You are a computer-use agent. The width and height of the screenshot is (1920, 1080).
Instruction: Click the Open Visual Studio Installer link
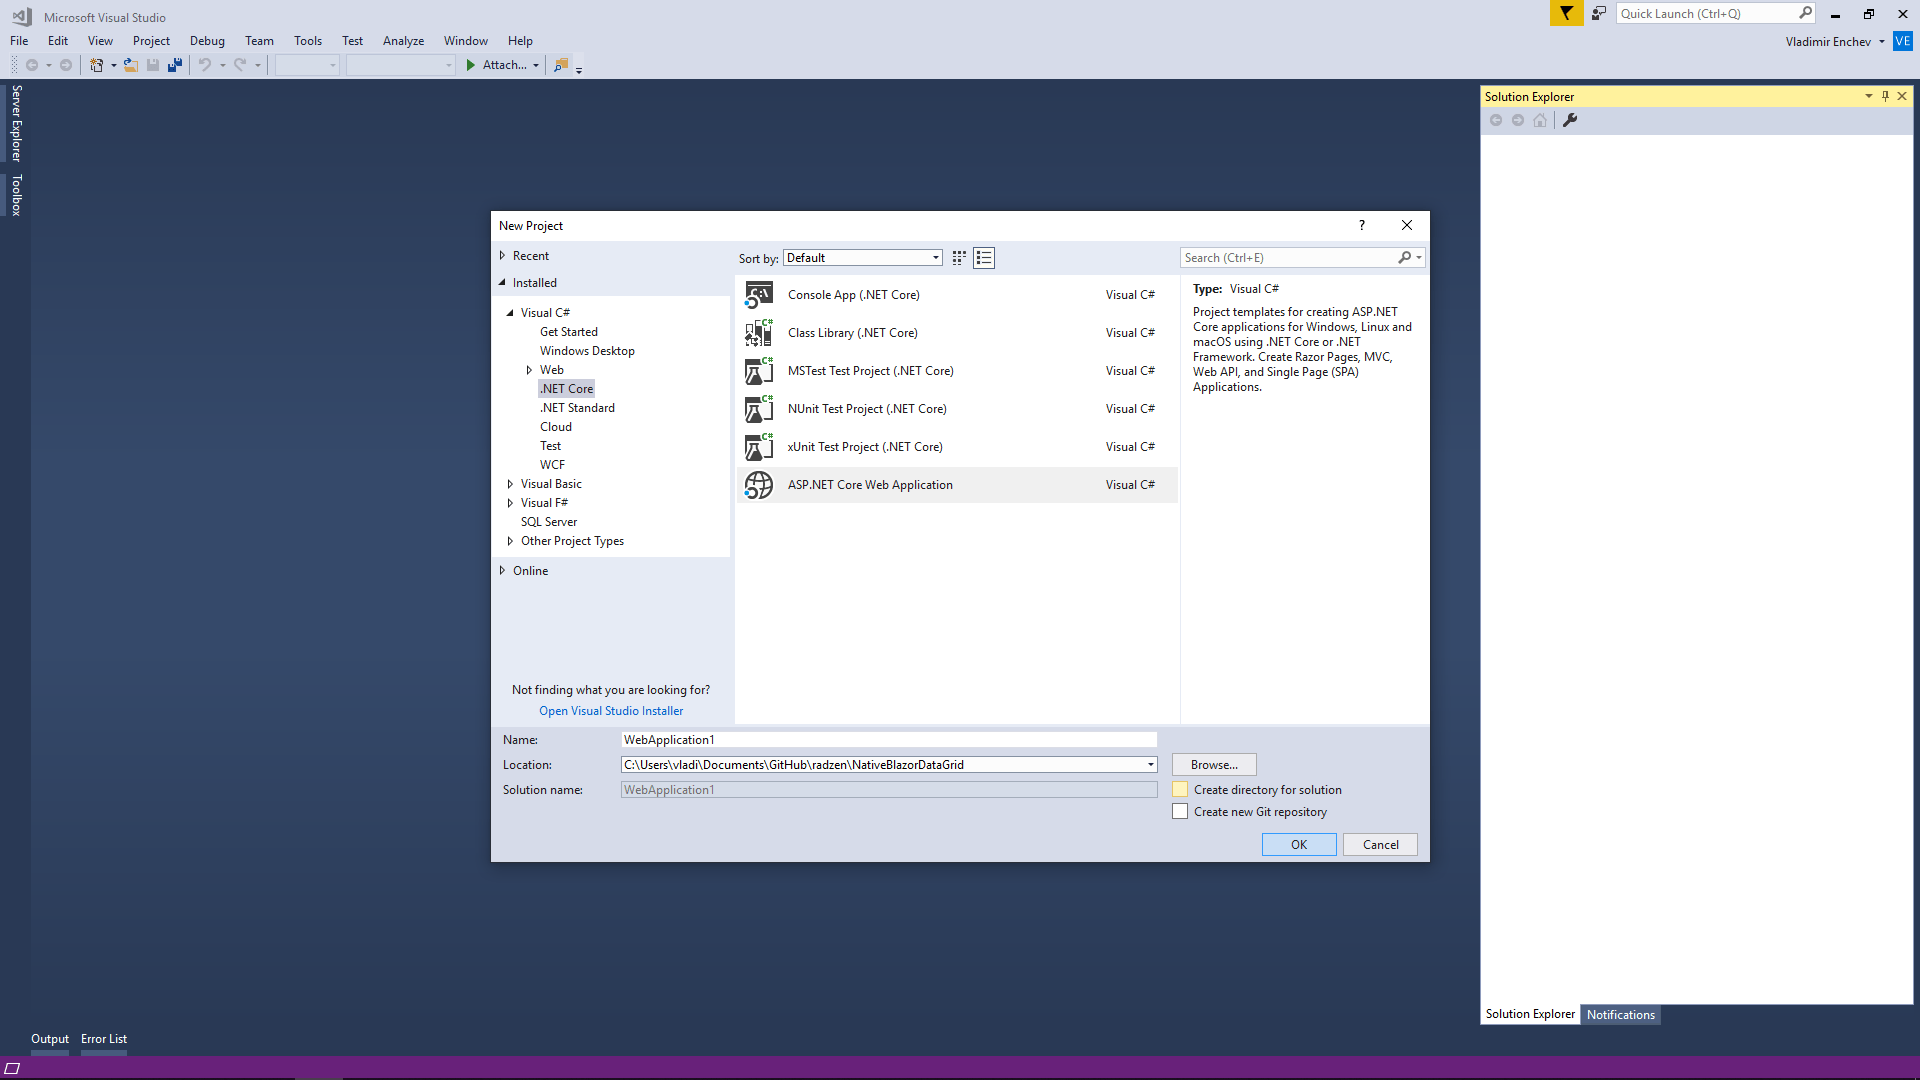pos(611,711)
